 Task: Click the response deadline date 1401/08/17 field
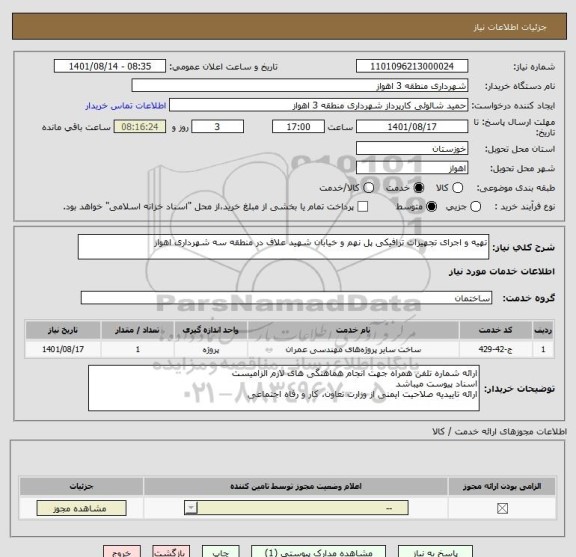[x=412, y=126]
